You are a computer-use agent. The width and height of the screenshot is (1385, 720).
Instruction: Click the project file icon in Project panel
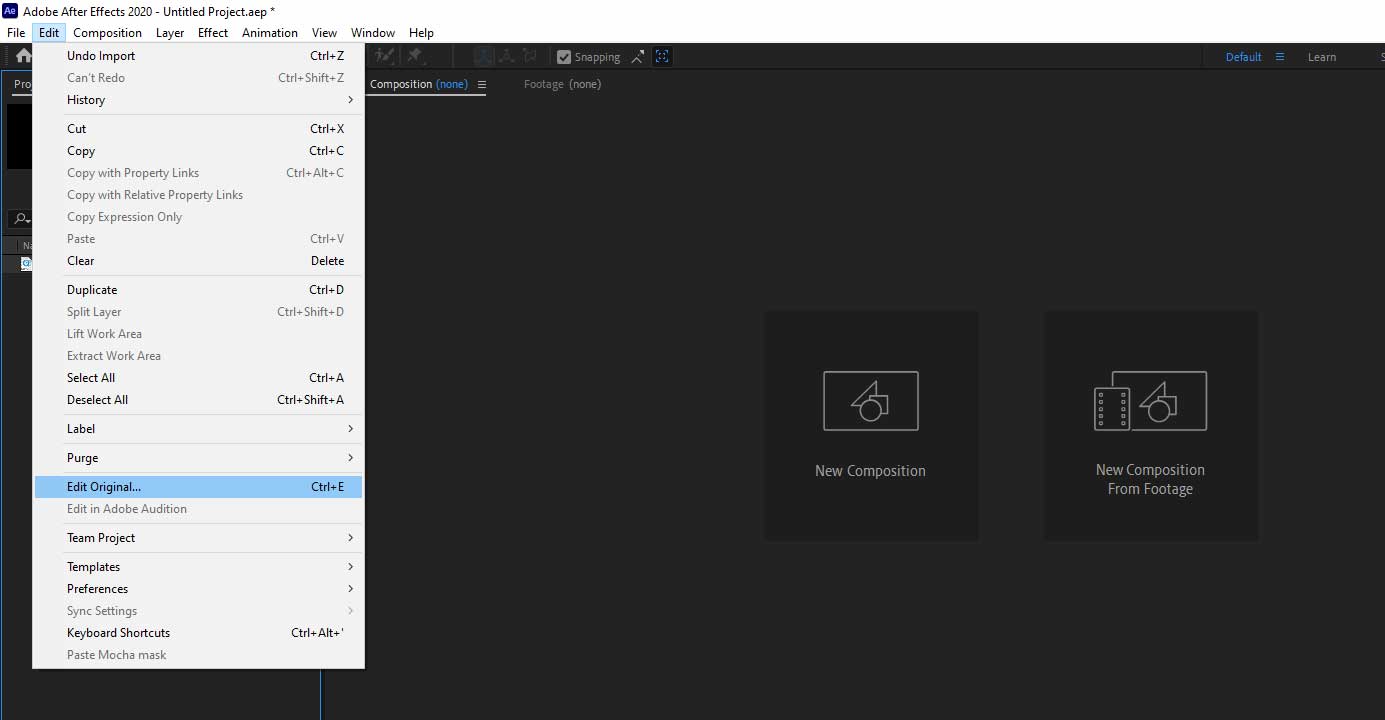pyautogui.click(x=26, y=262)
